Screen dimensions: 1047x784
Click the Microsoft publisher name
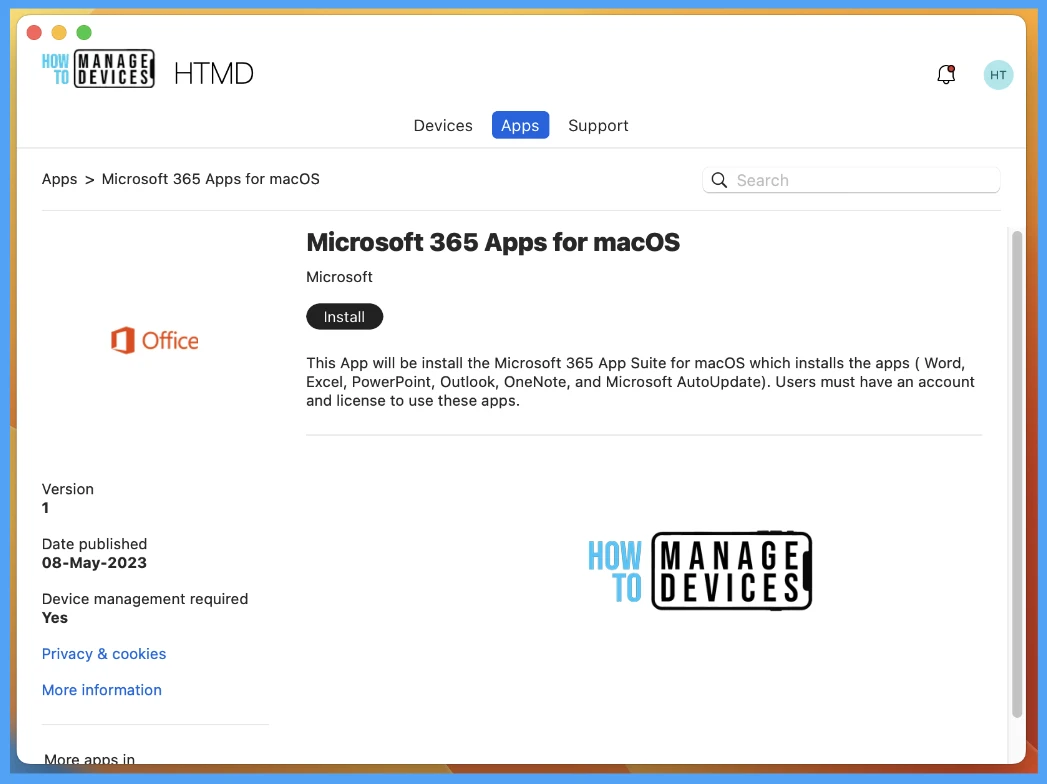pos(339,276)
